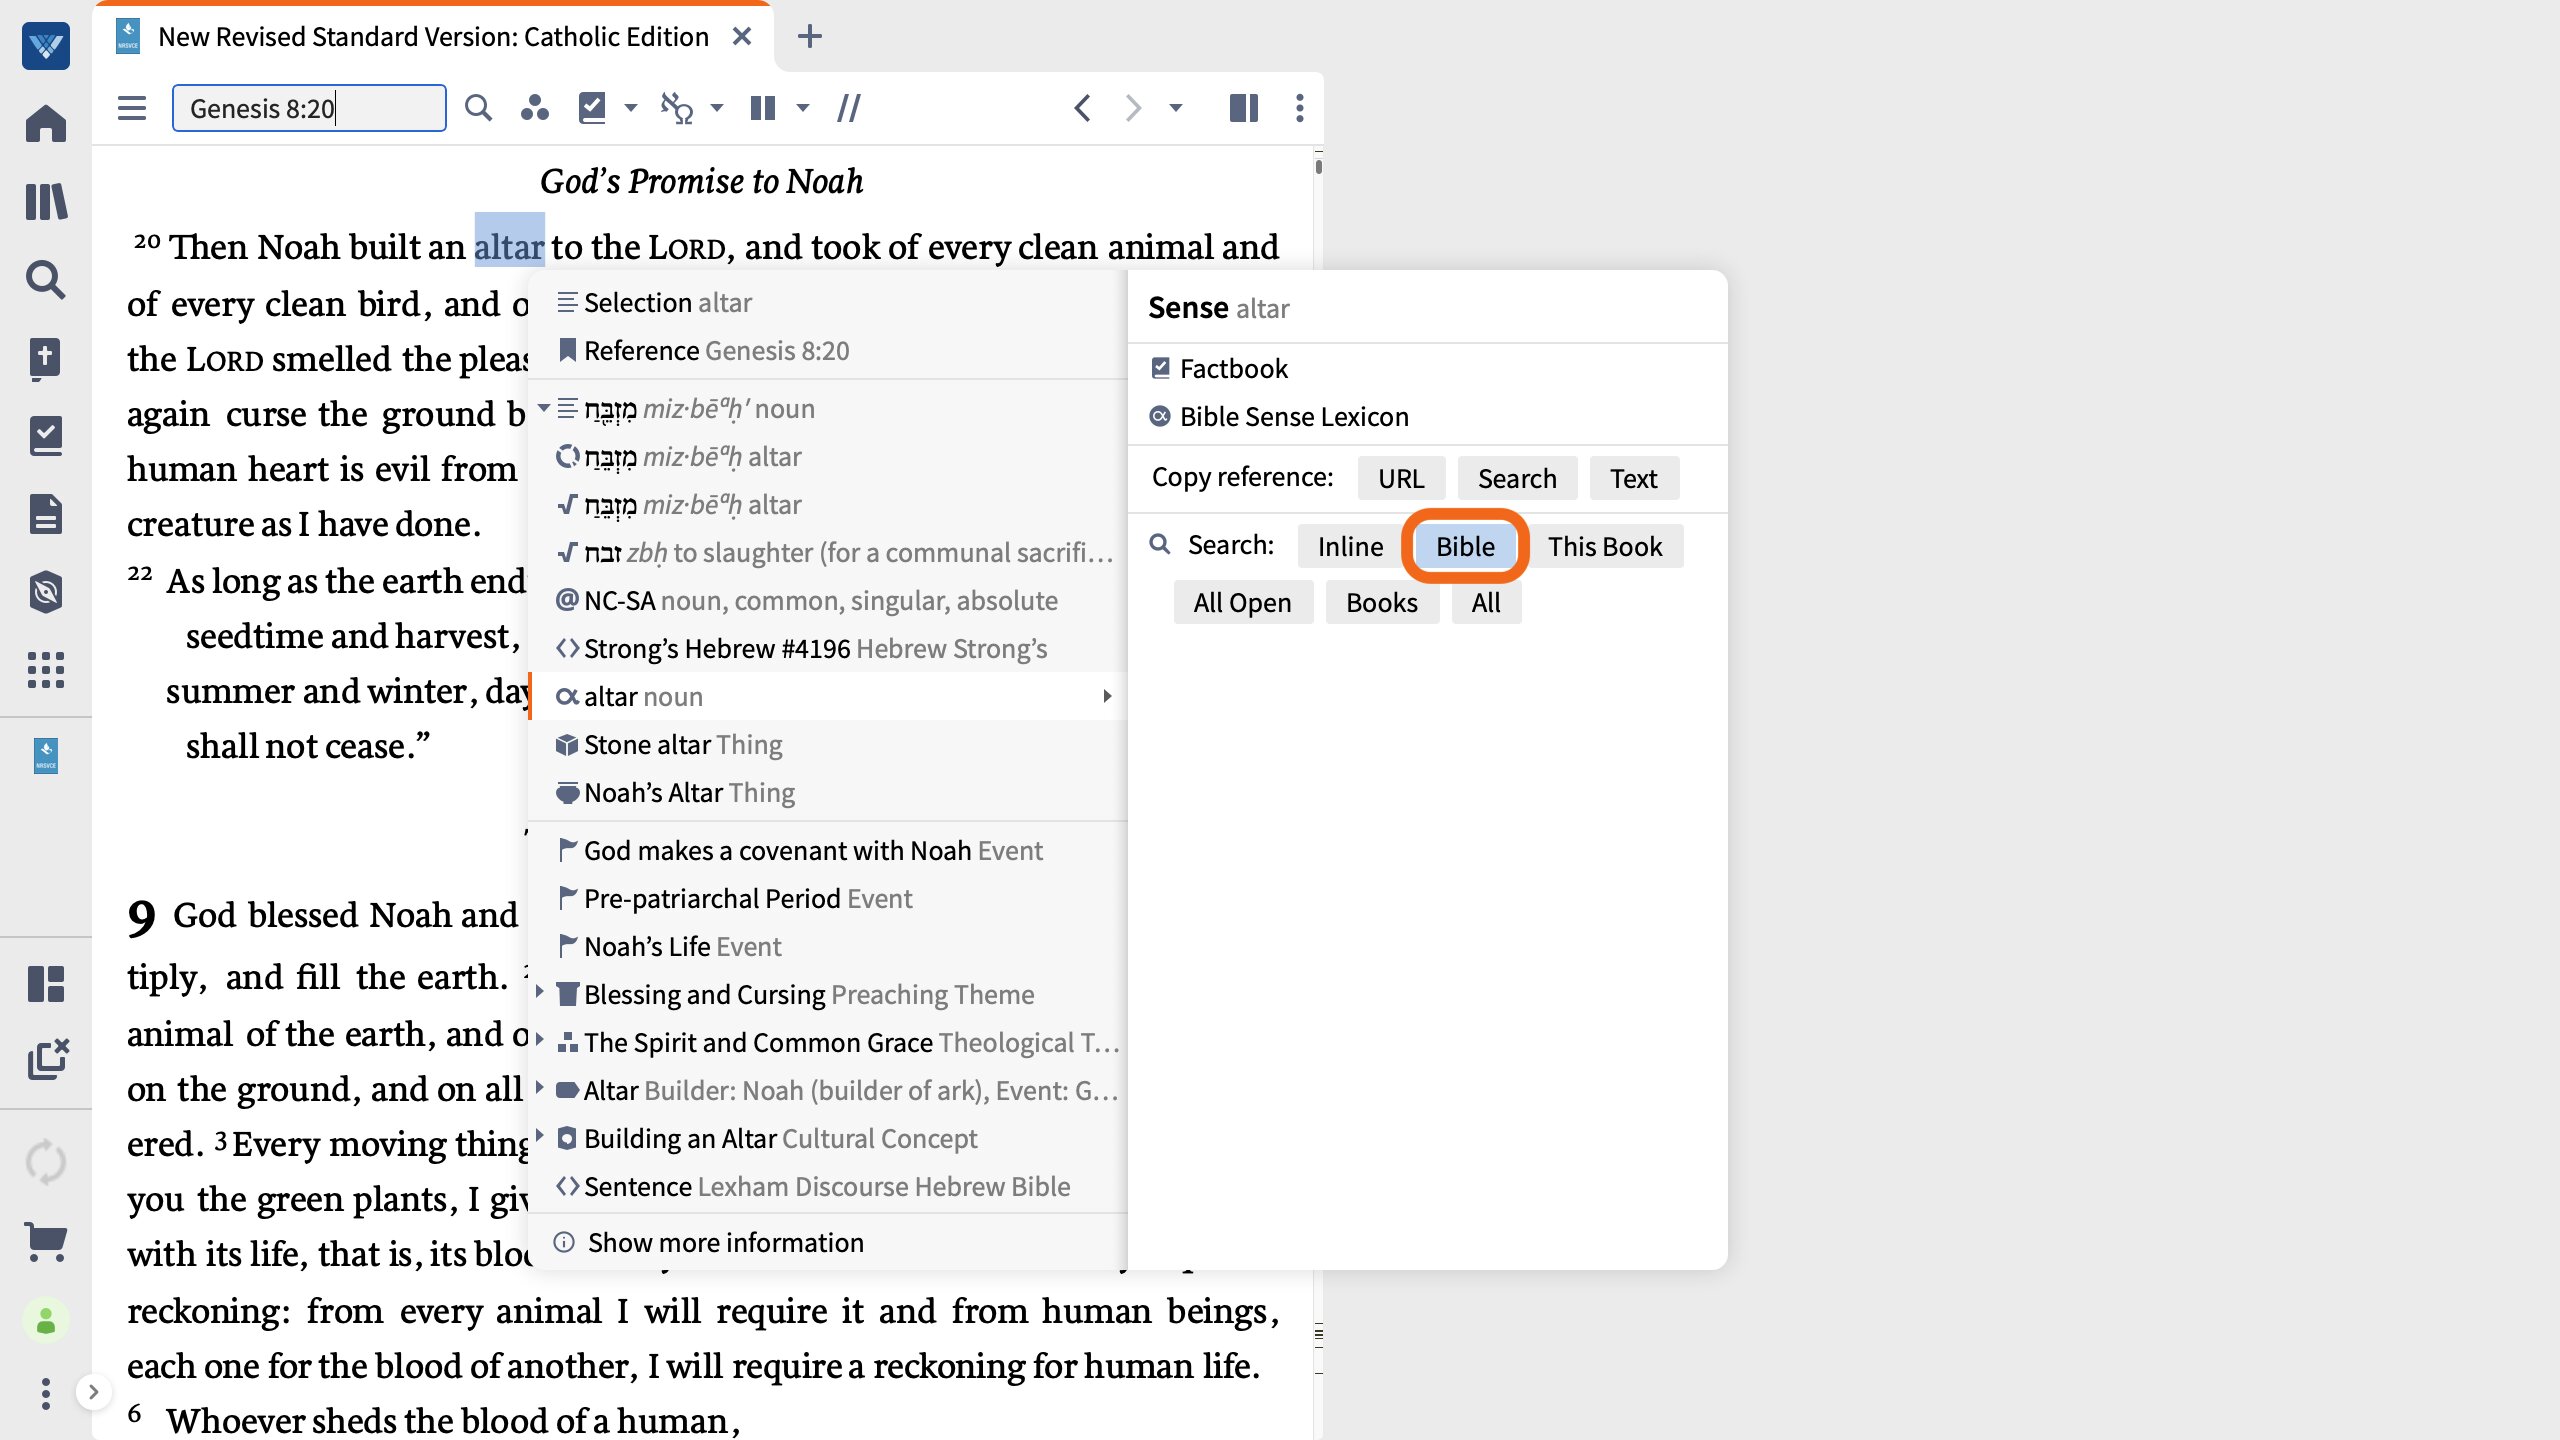Viewport: 2560px width, 1440px height.
Task: Open the Layouts icon in sidebar
Action: (x=46, y=984)
